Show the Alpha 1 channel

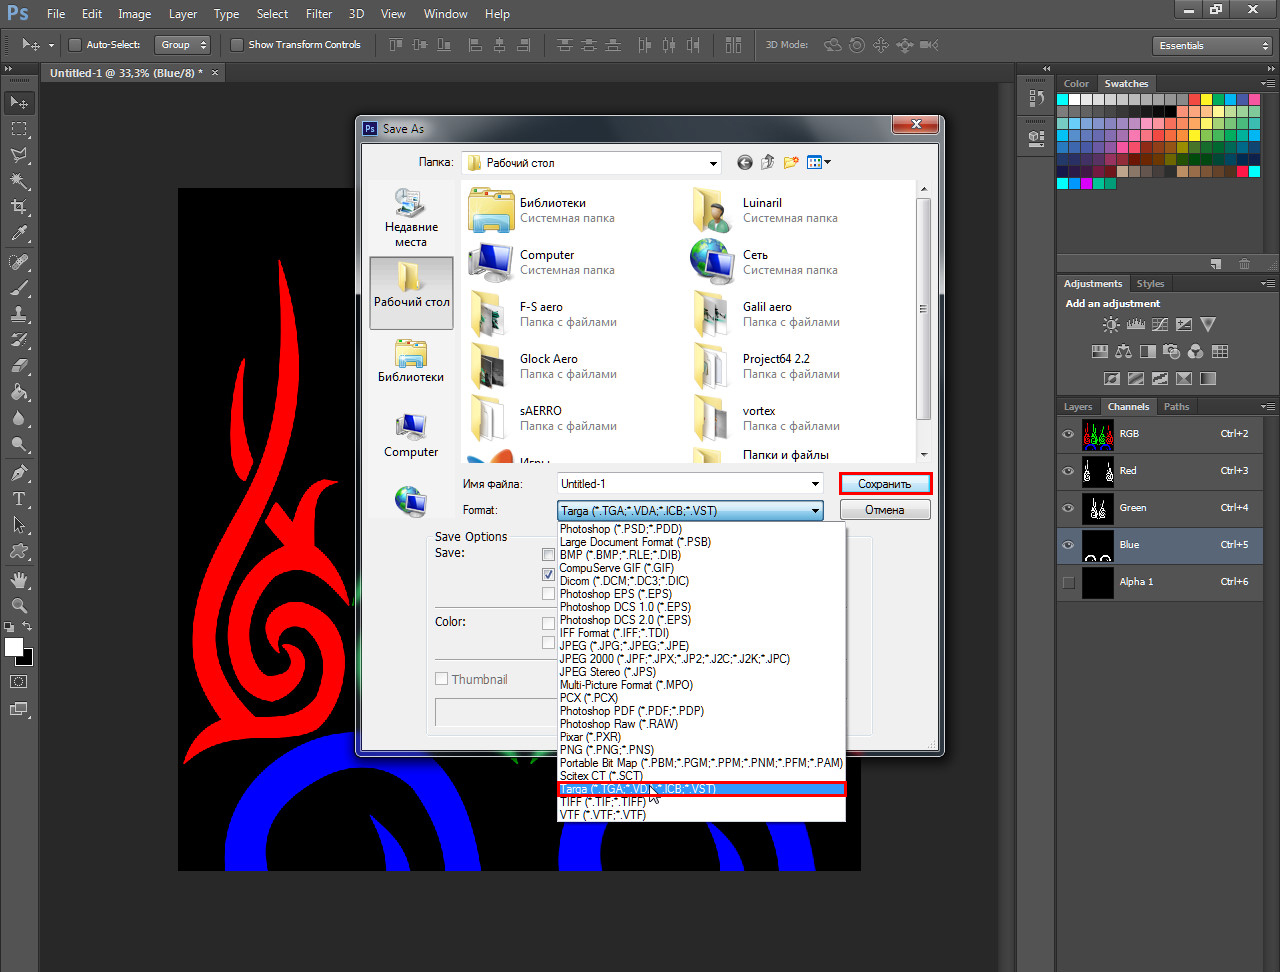pos(1068,582)
